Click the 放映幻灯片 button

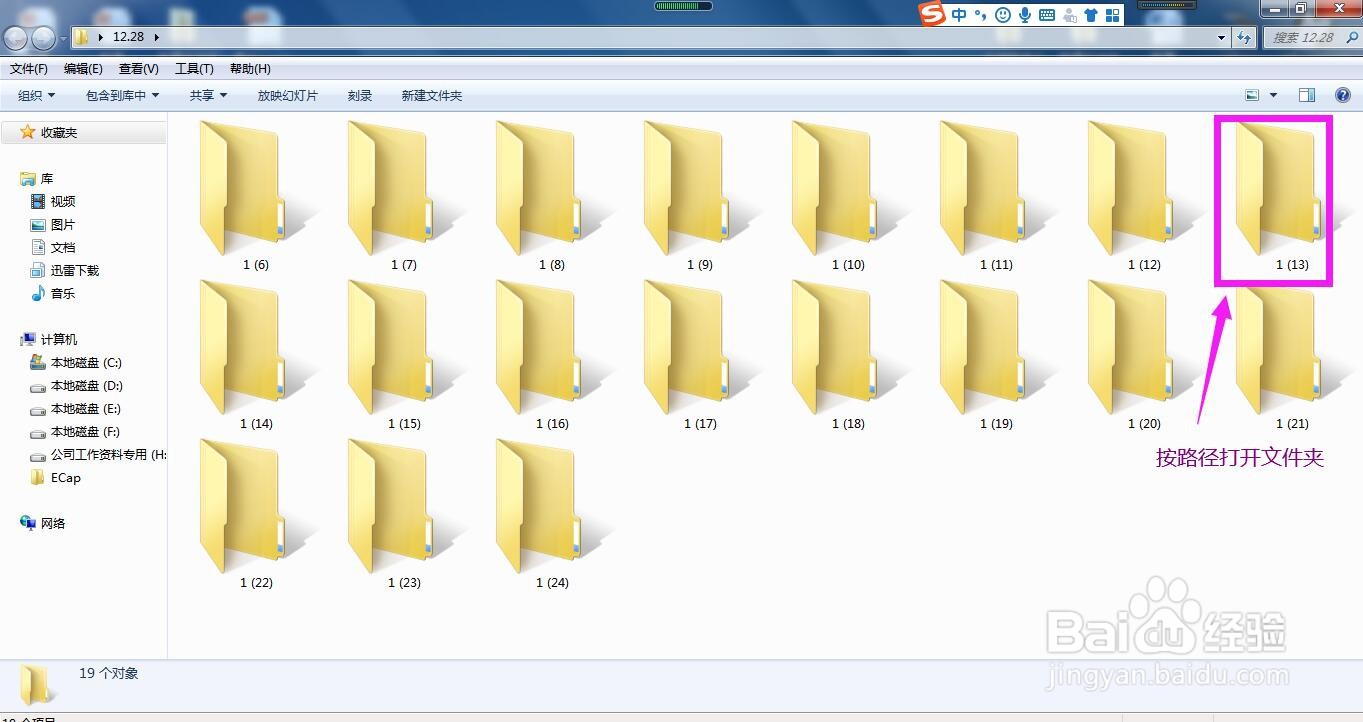click(x=287, y=96)
